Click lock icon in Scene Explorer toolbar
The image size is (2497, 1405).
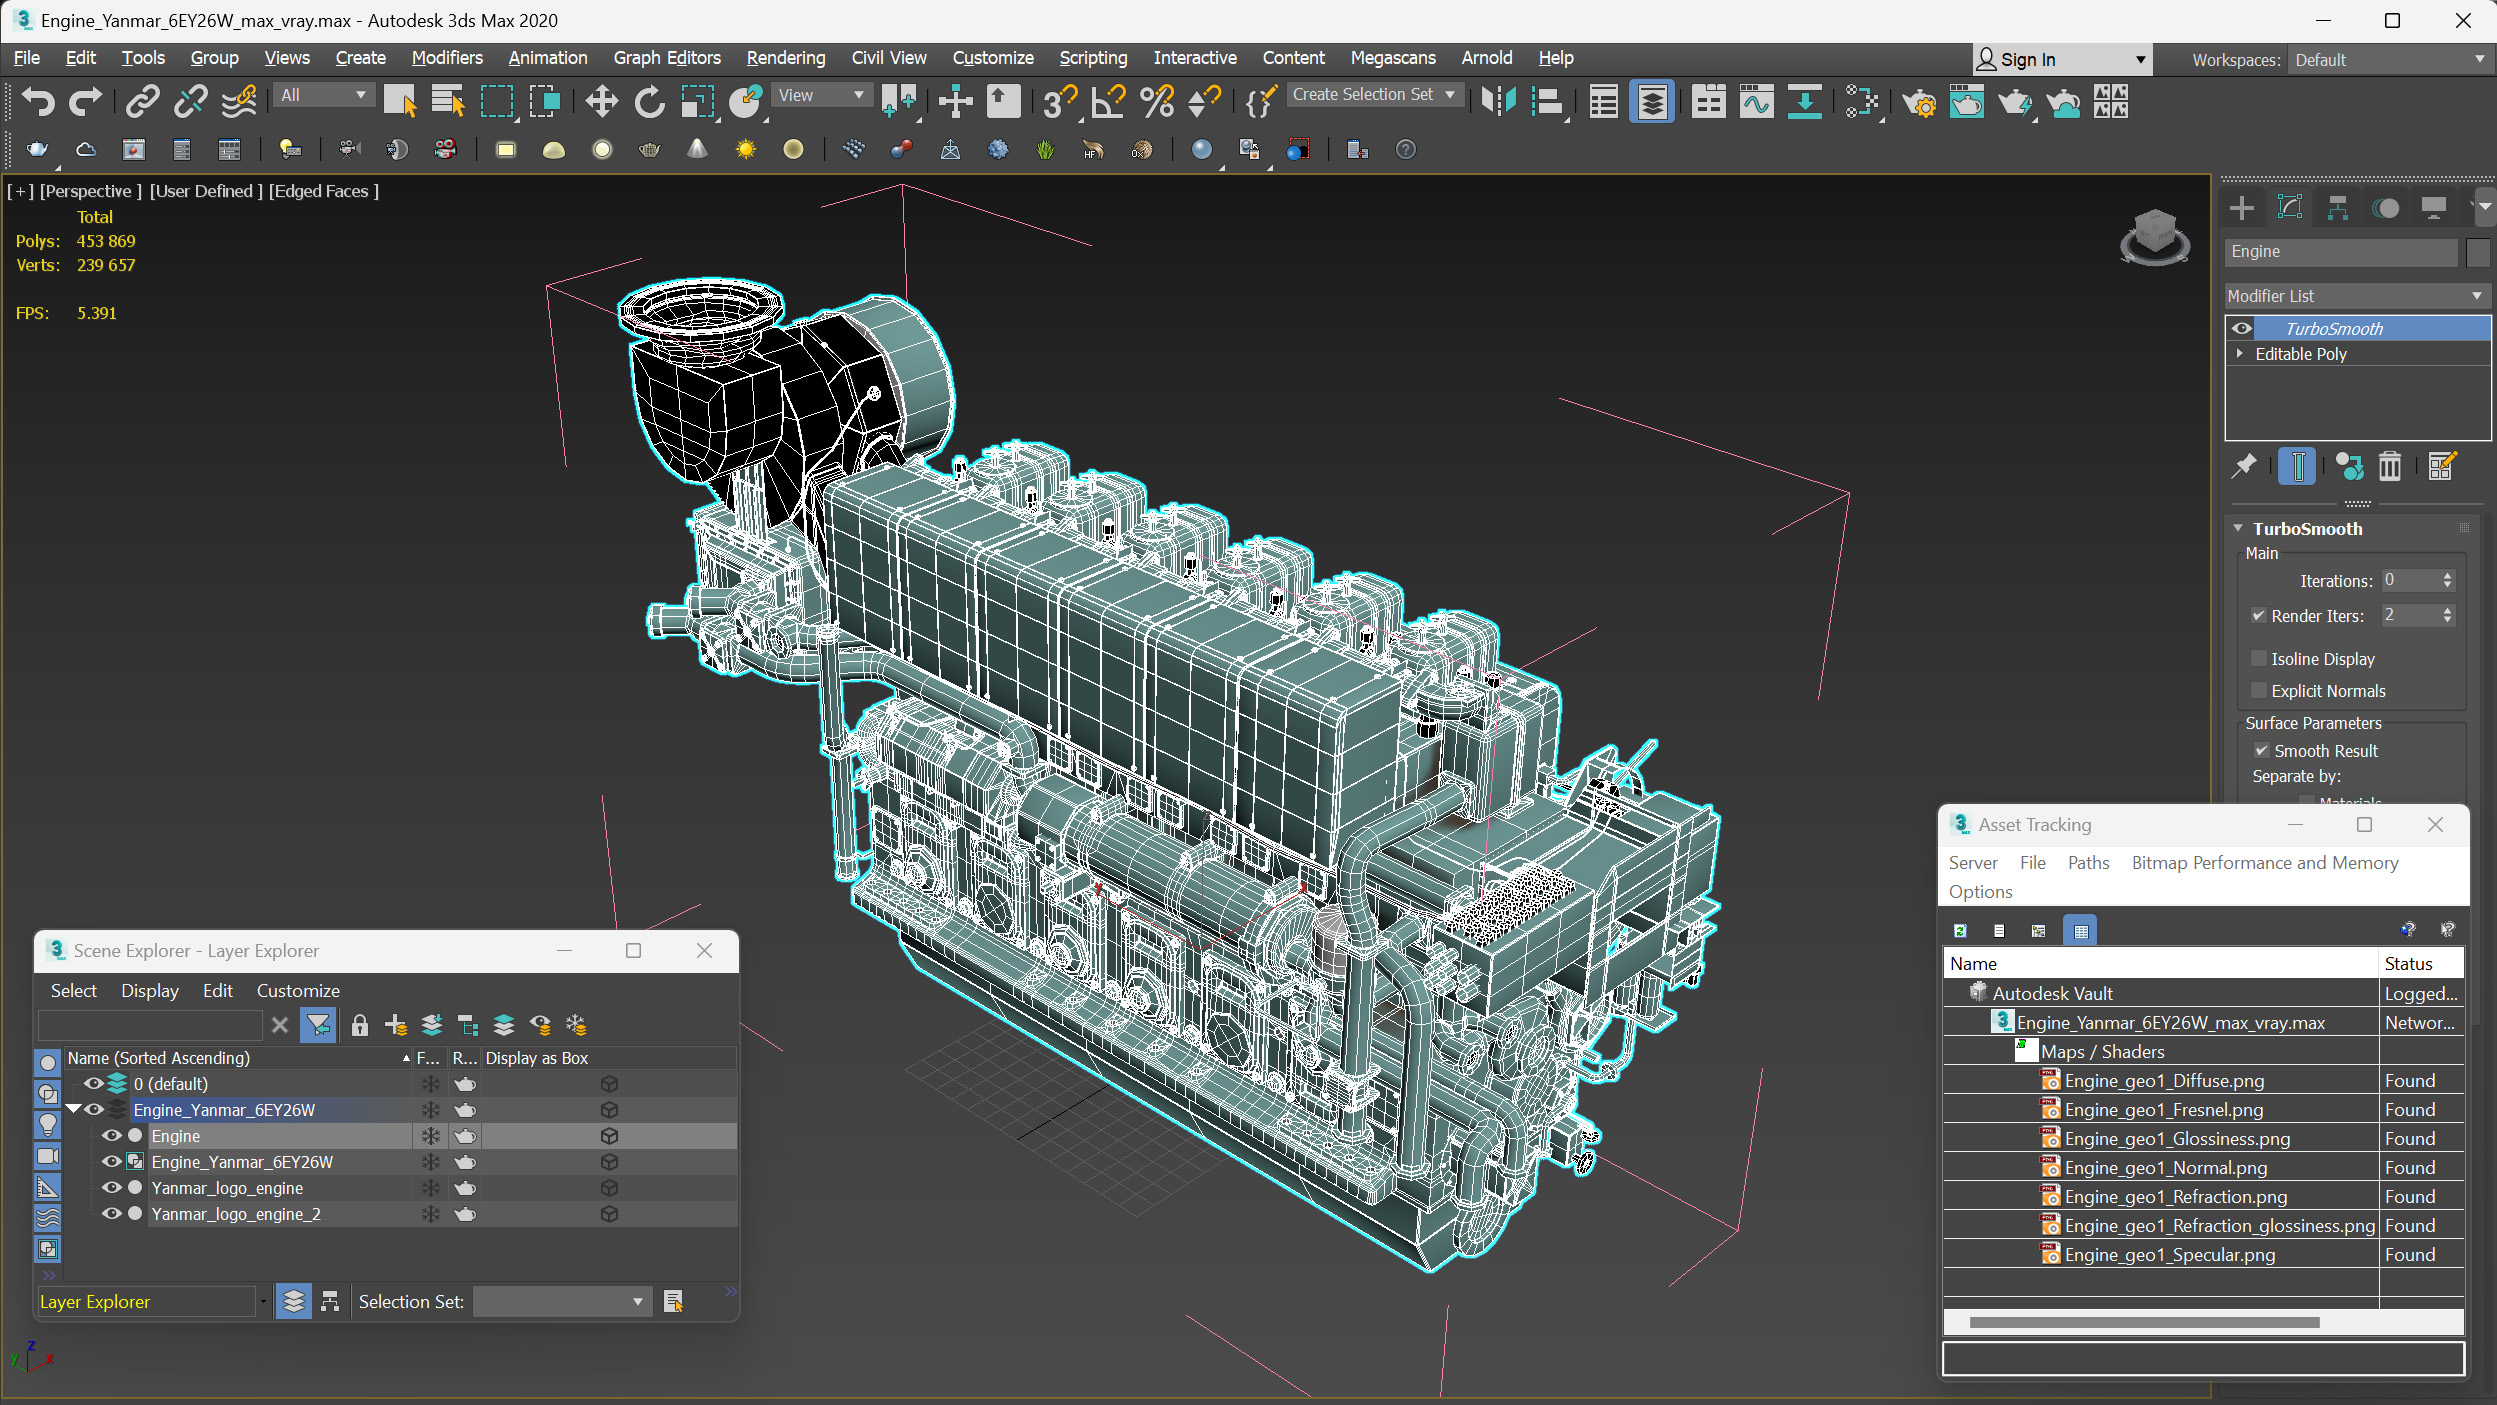(x=360, y=1025)
